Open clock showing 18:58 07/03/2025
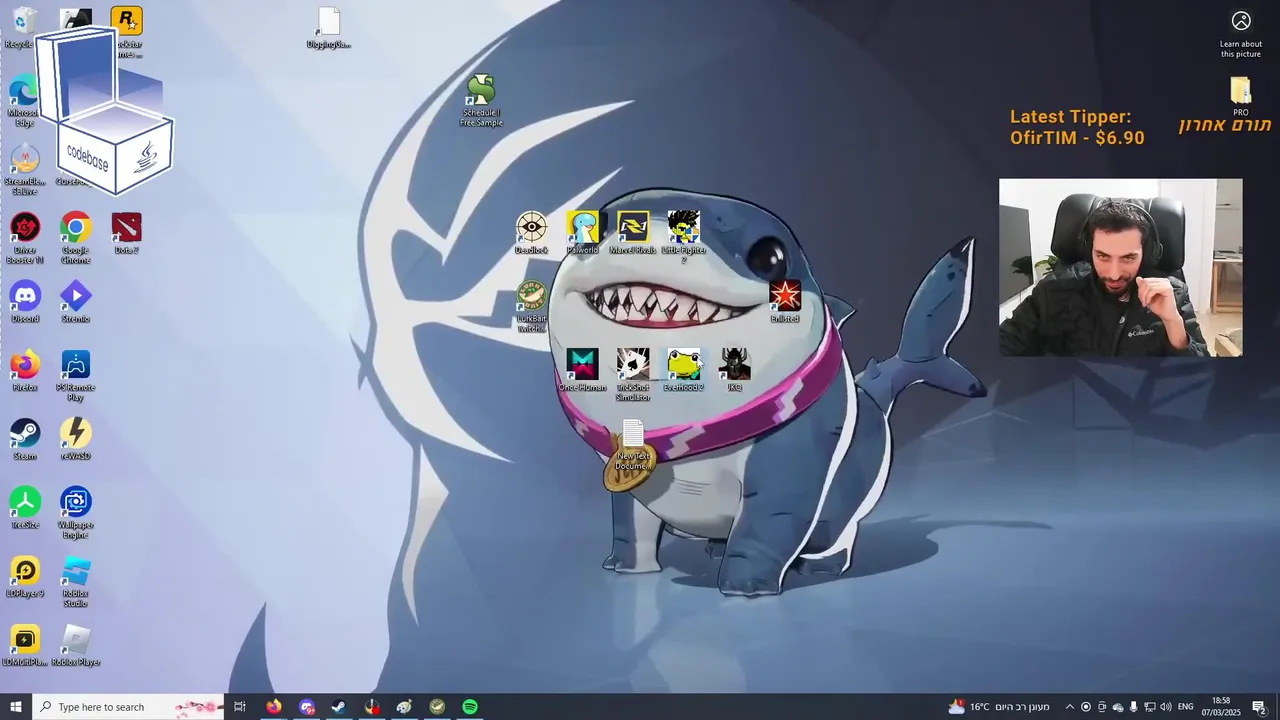Viewport: 1280px width, 720px height. click(1221, 707)
